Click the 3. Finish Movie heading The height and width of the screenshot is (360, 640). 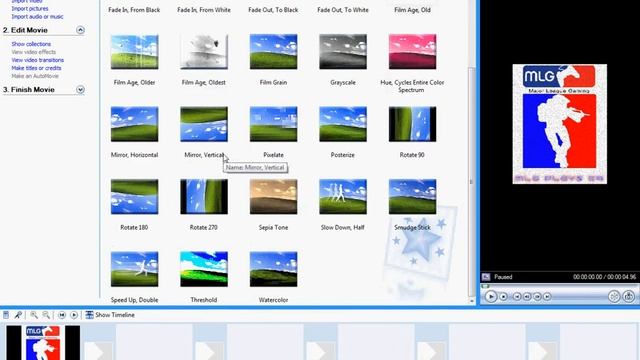(x=29, y=90)
